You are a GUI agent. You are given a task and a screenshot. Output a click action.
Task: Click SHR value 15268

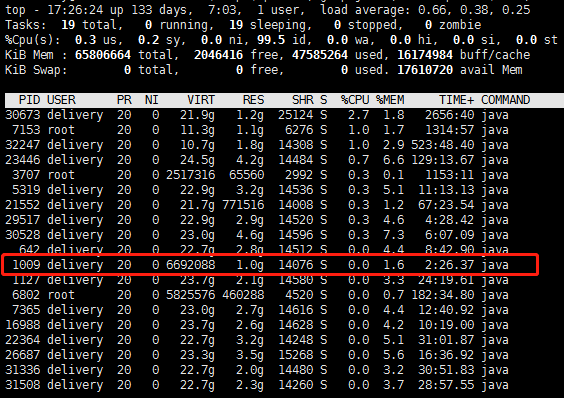pos(296,355)
